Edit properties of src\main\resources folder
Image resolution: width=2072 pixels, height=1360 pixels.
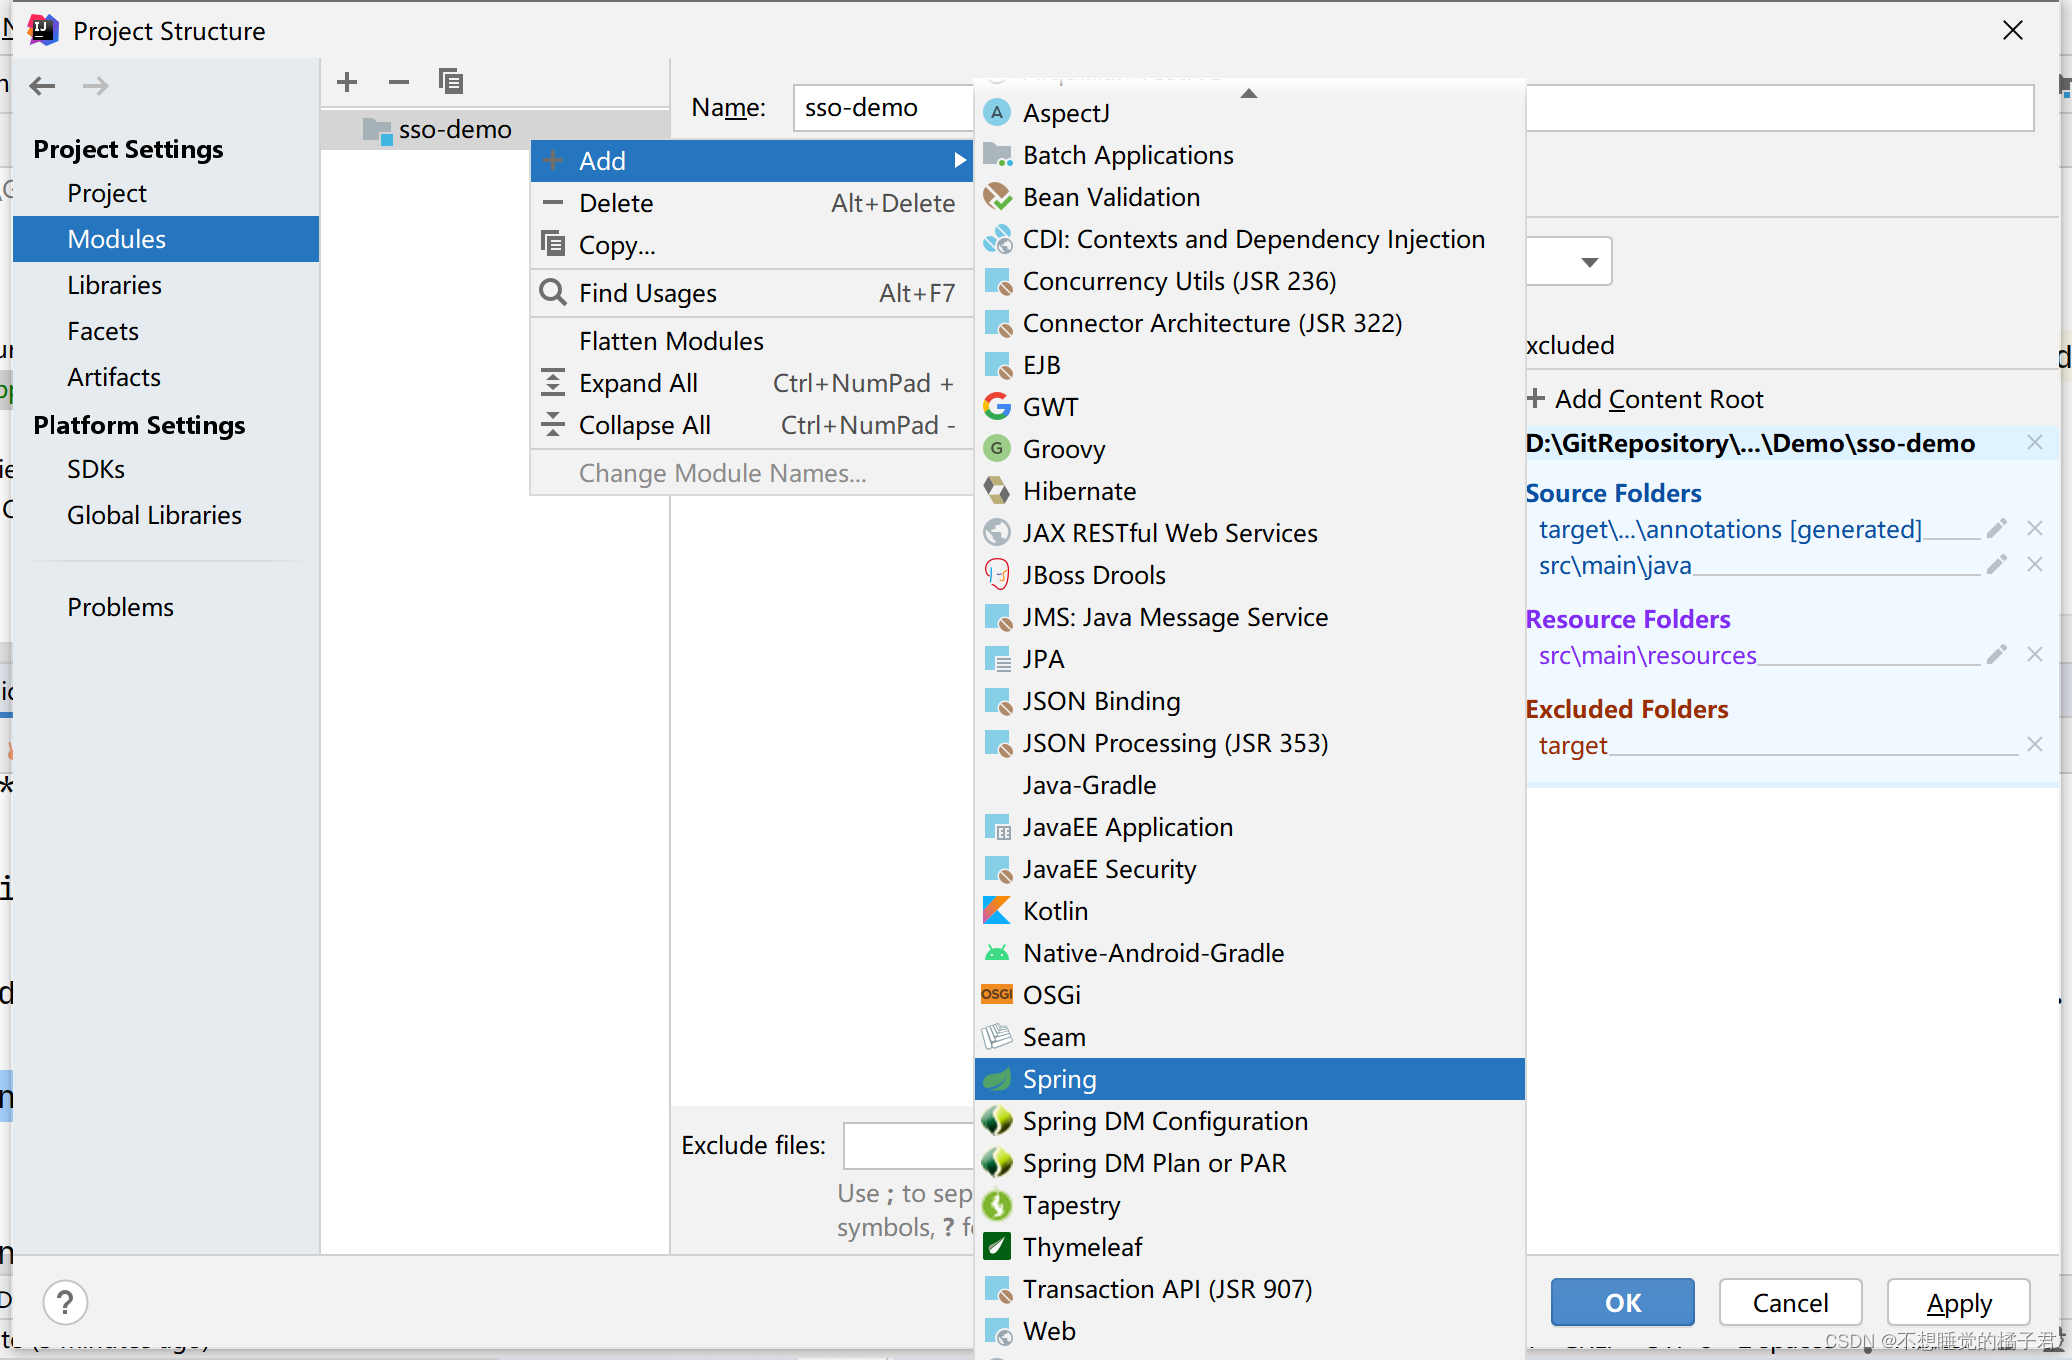[x=1997, y=655]
